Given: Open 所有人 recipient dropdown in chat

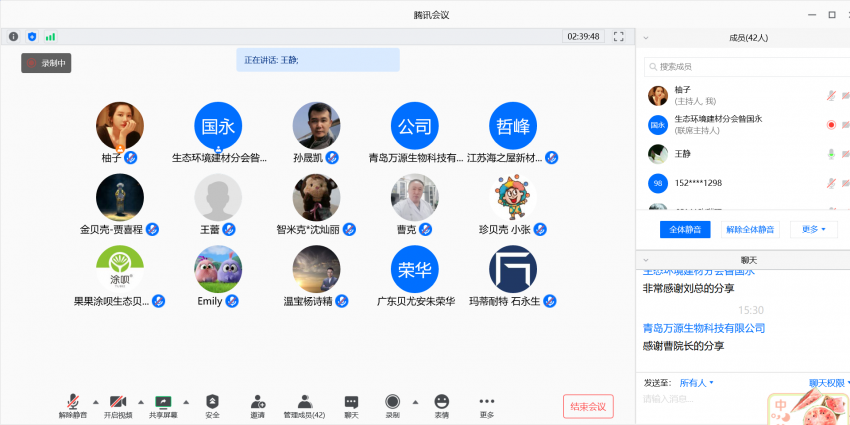Looking at the screenshot, I should tap(697, 383).
